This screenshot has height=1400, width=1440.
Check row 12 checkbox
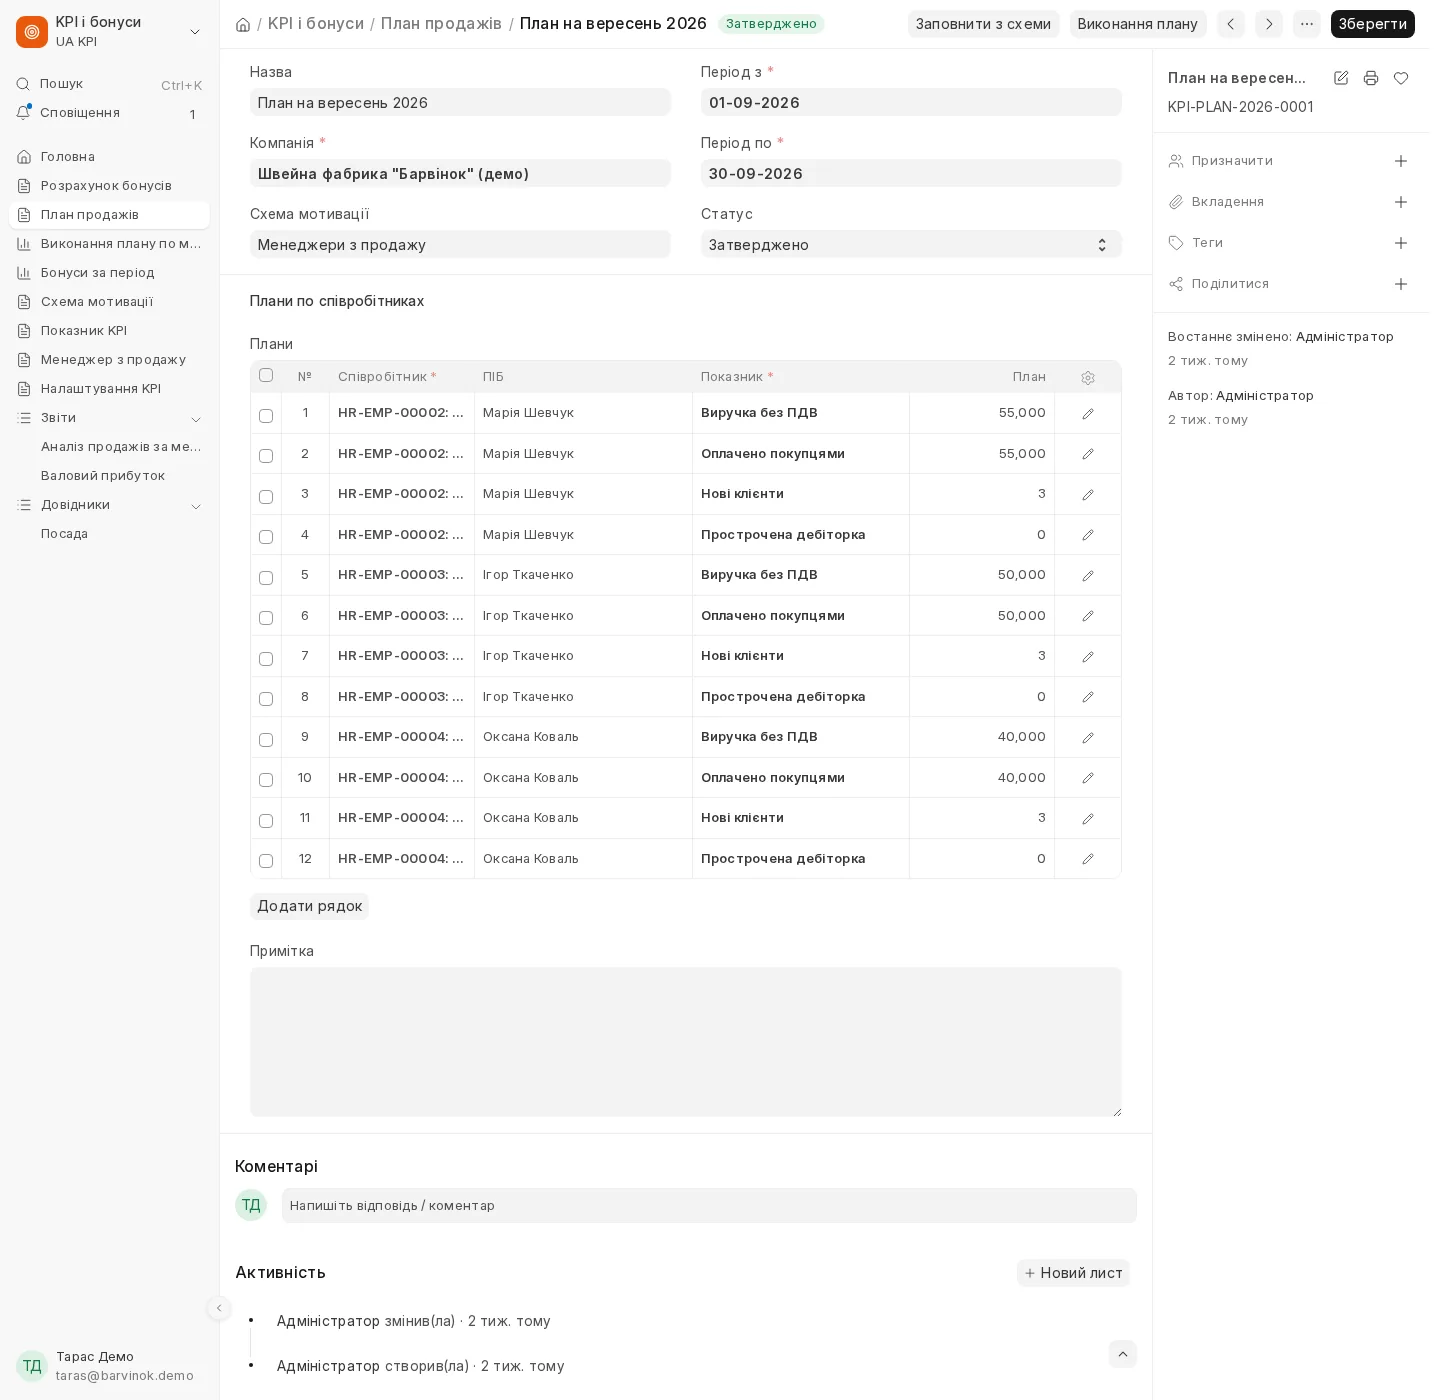[266, 860]
